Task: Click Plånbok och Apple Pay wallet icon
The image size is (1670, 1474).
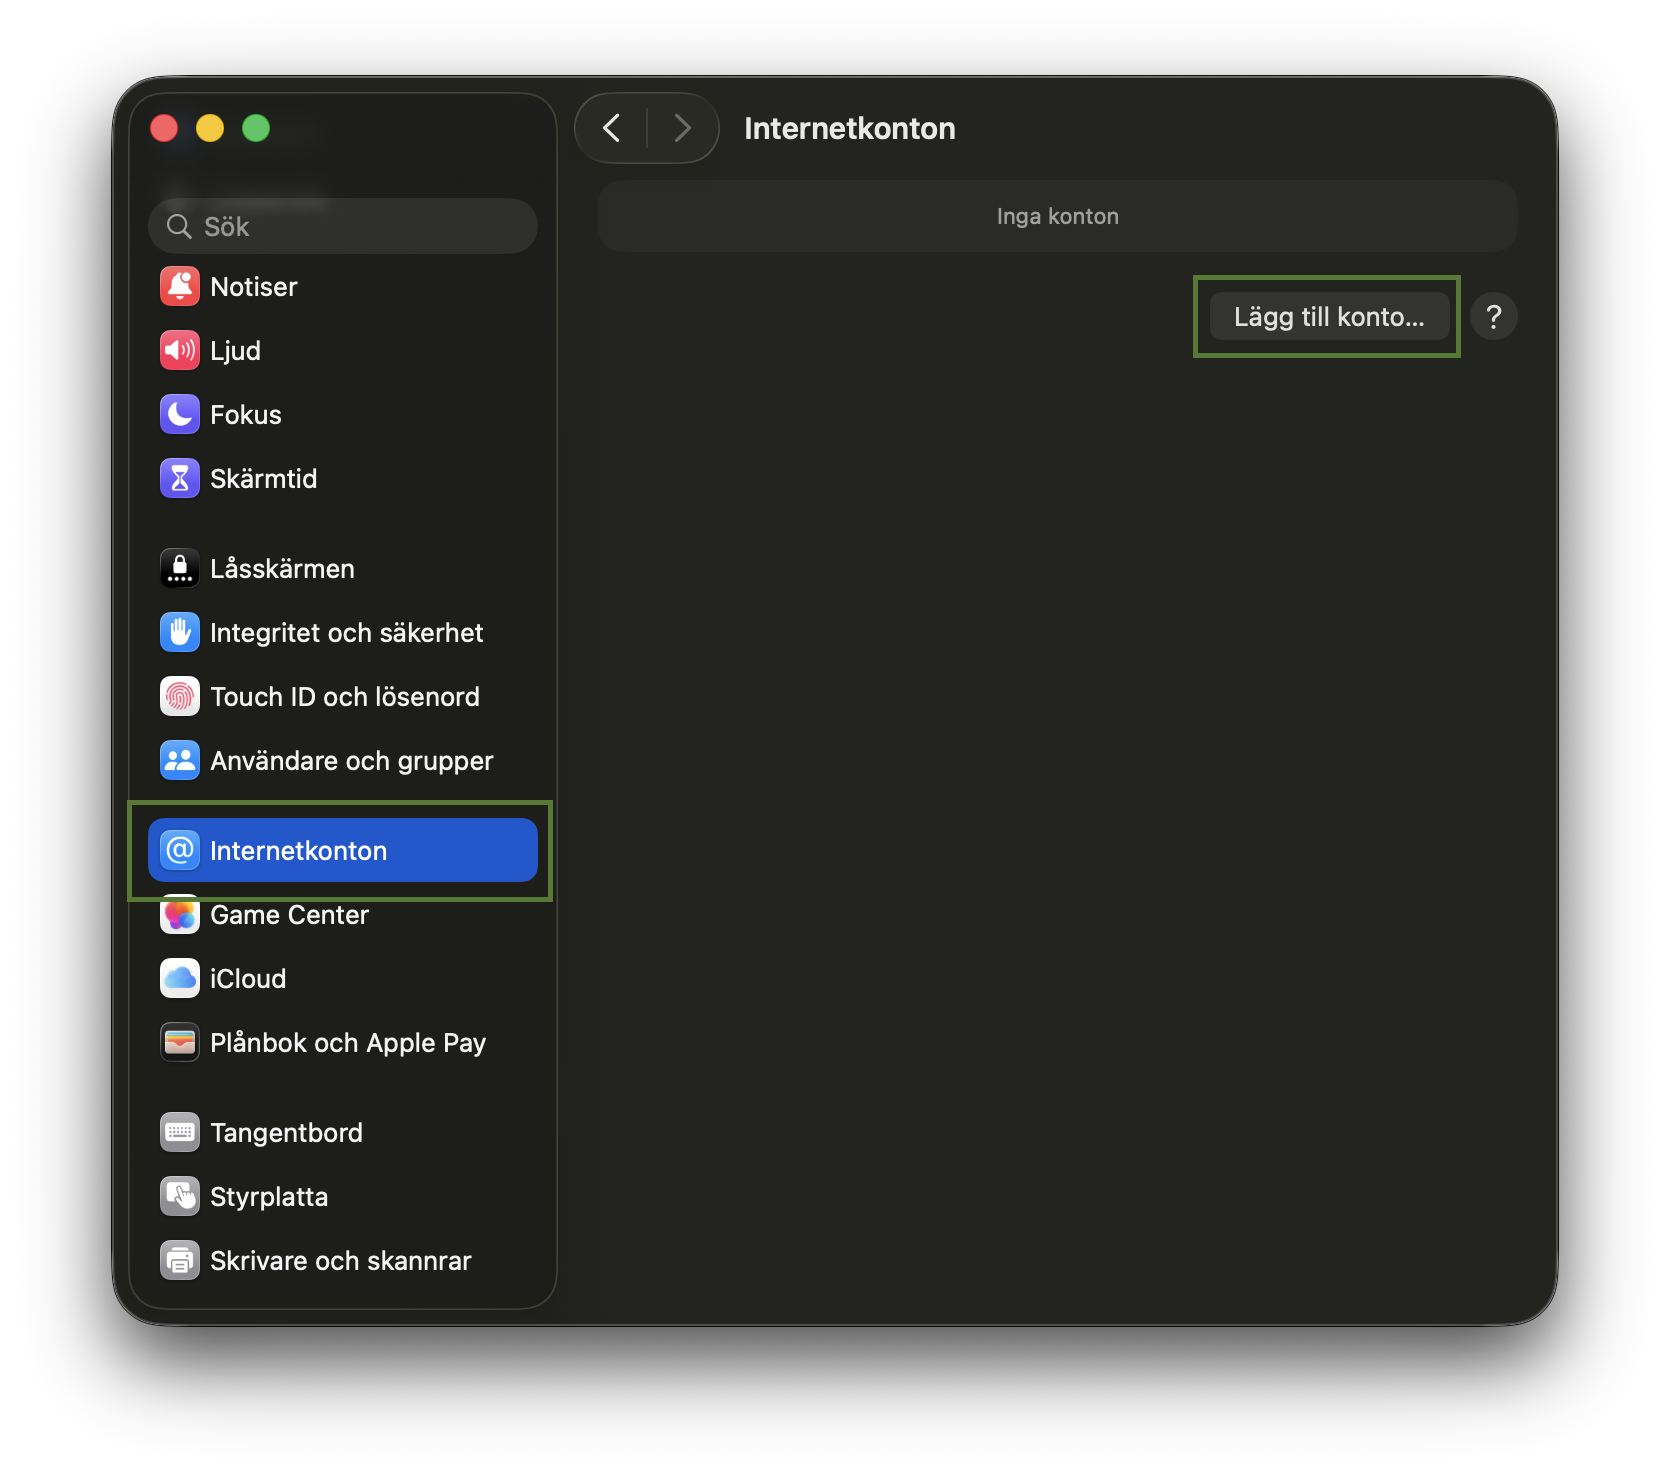Action: point(180,1043)
